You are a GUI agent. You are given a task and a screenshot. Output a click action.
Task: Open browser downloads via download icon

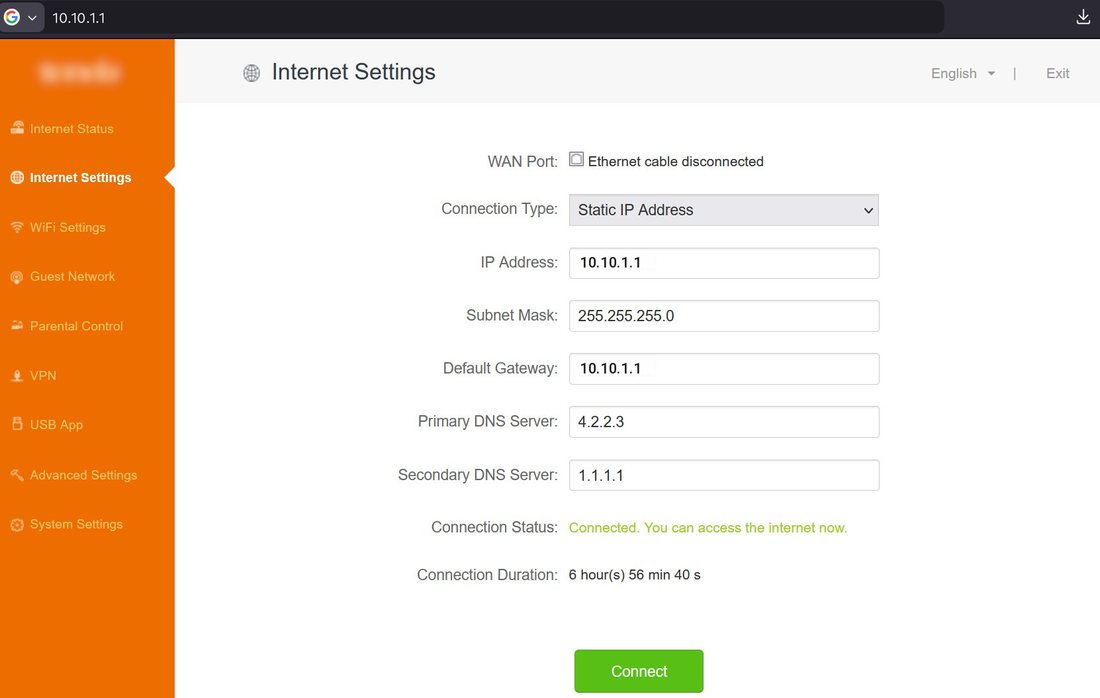pyautogui.click(x=1082, y=18)
